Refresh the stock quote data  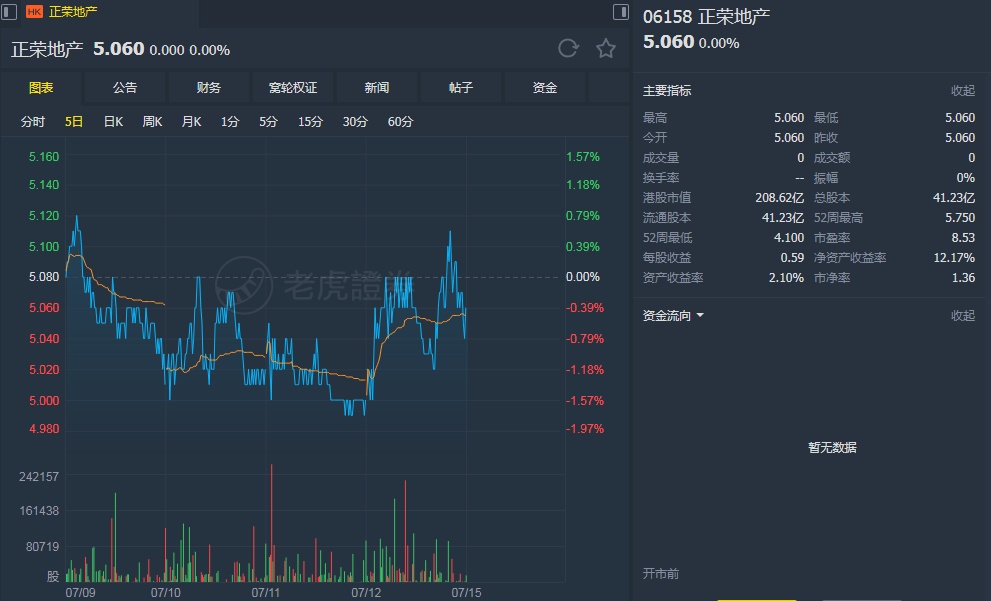click(568, 49)
